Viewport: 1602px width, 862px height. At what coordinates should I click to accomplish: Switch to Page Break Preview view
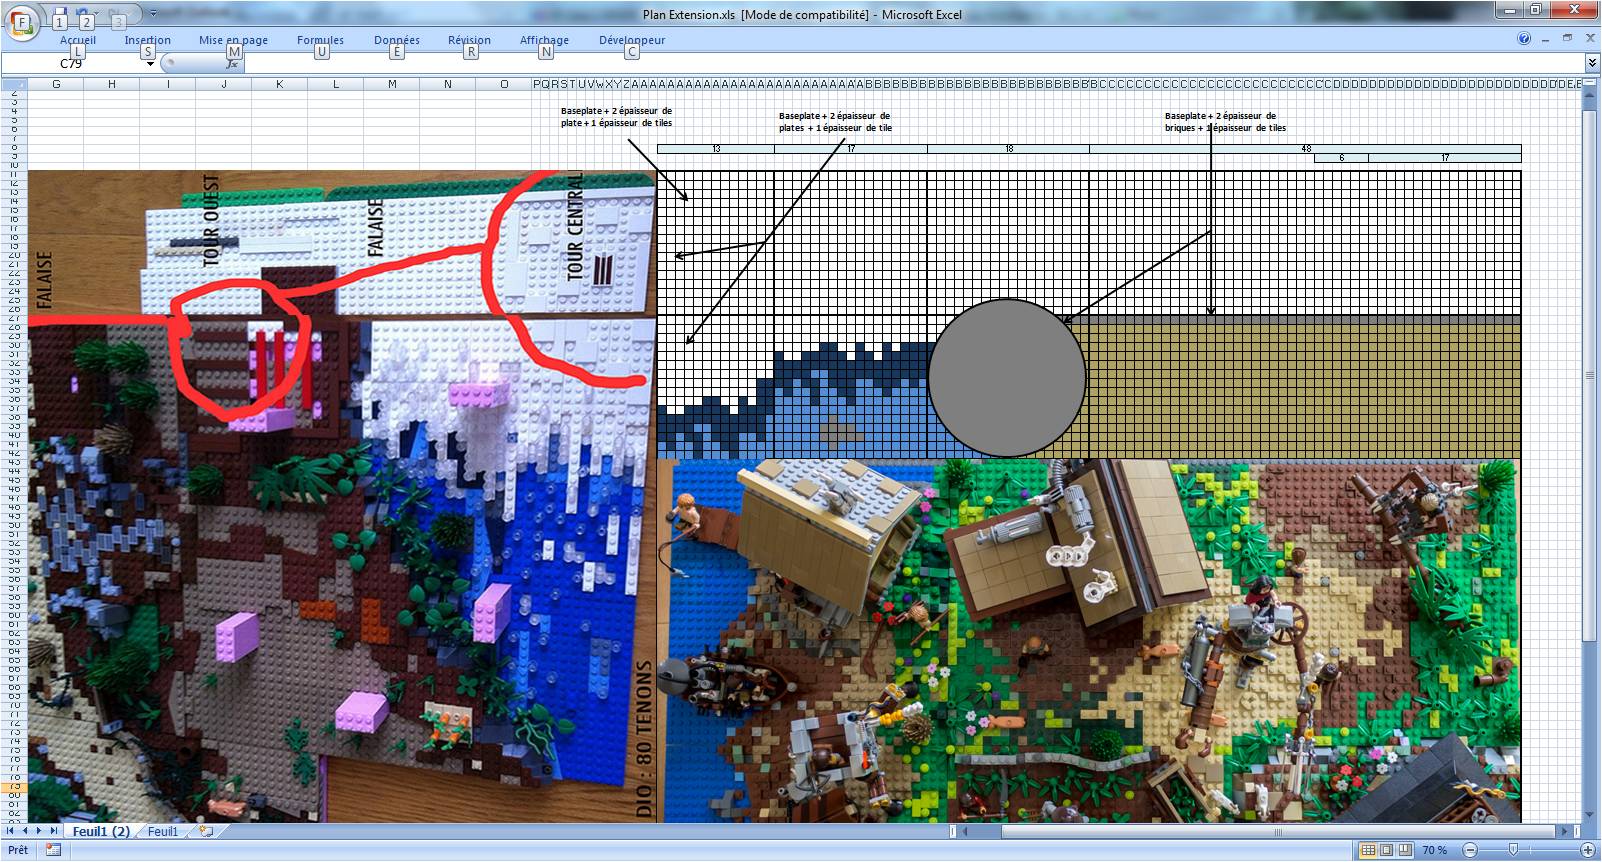click(1404, 850)
